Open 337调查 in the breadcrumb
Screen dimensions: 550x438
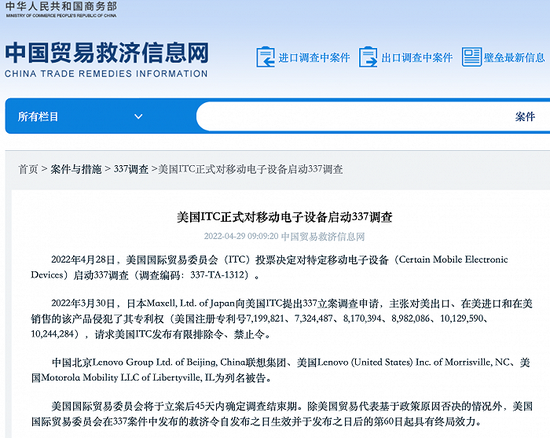point(131,169)
